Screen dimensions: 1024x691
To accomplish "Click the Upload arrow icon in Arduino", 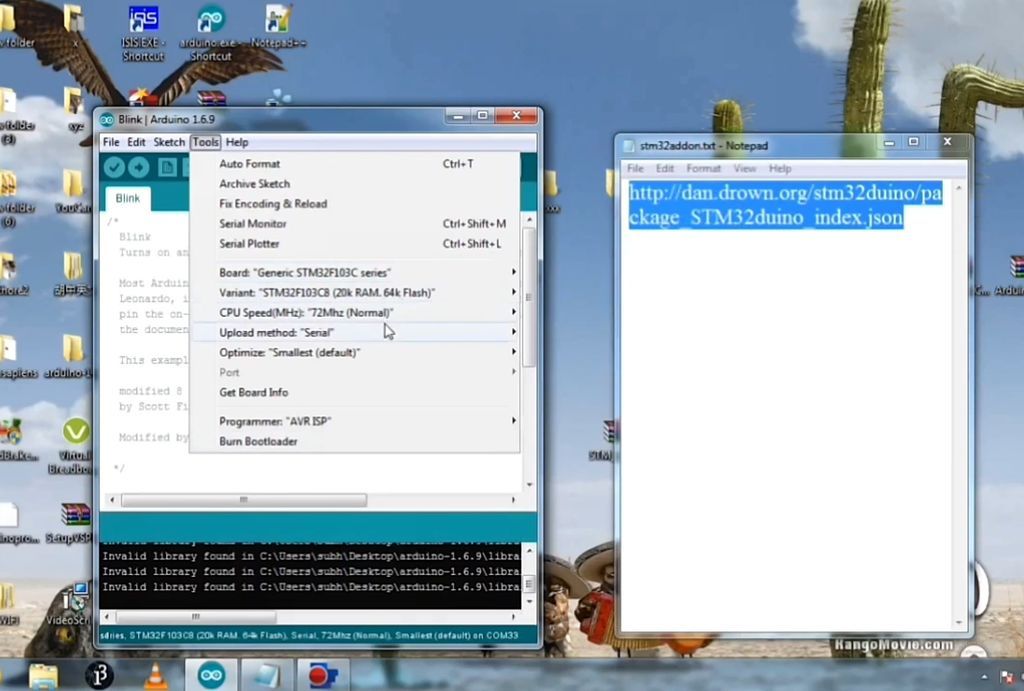I will pyautogui.click(x=138, y=167).
